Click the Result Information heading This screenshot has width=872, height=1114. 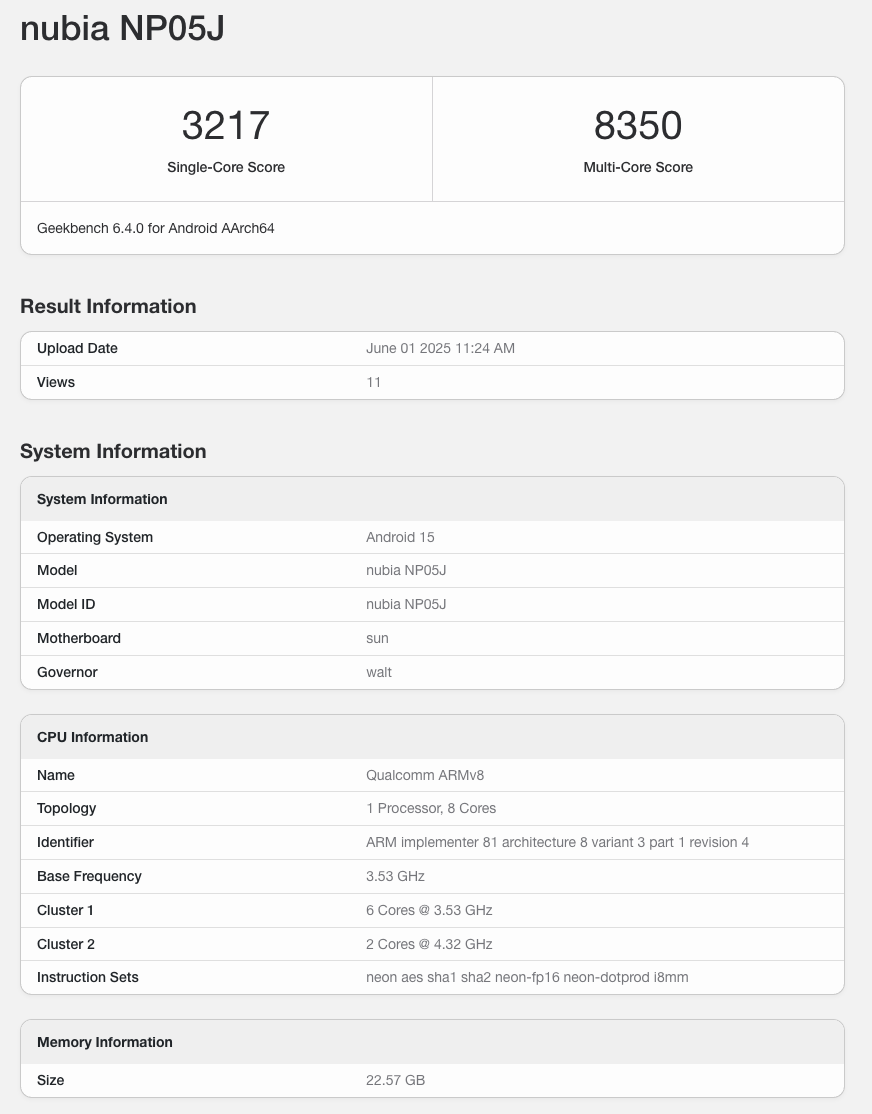[x=108, y=306]
